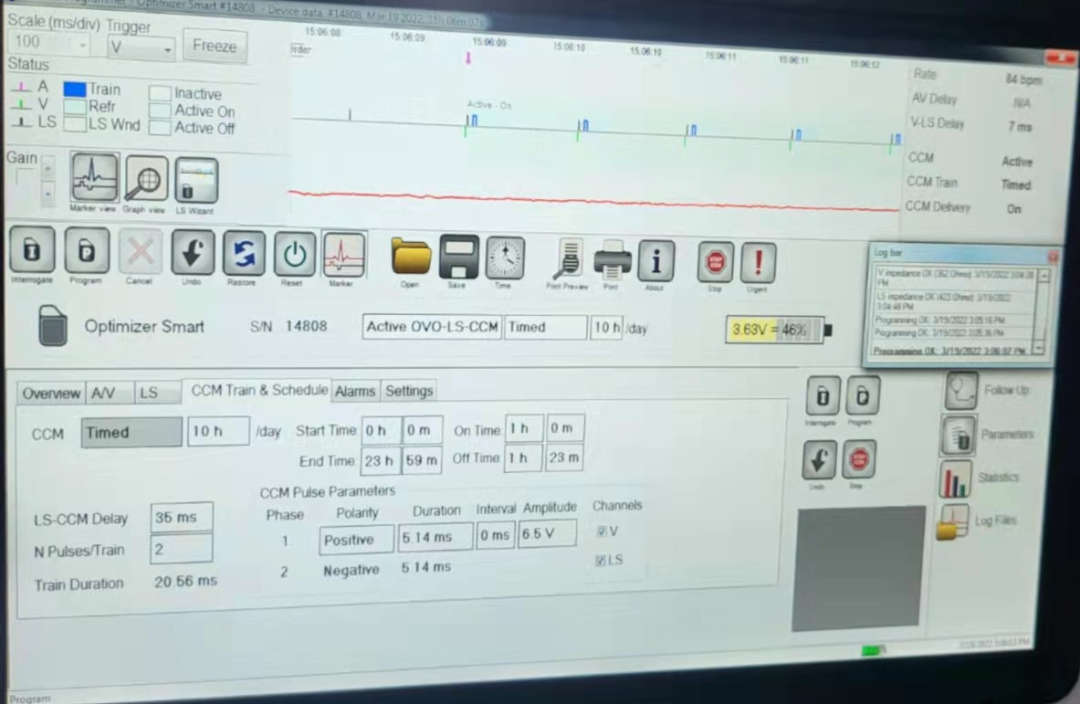
Task: Click the Follow Up sidebar button
Action: click(961, 390)
